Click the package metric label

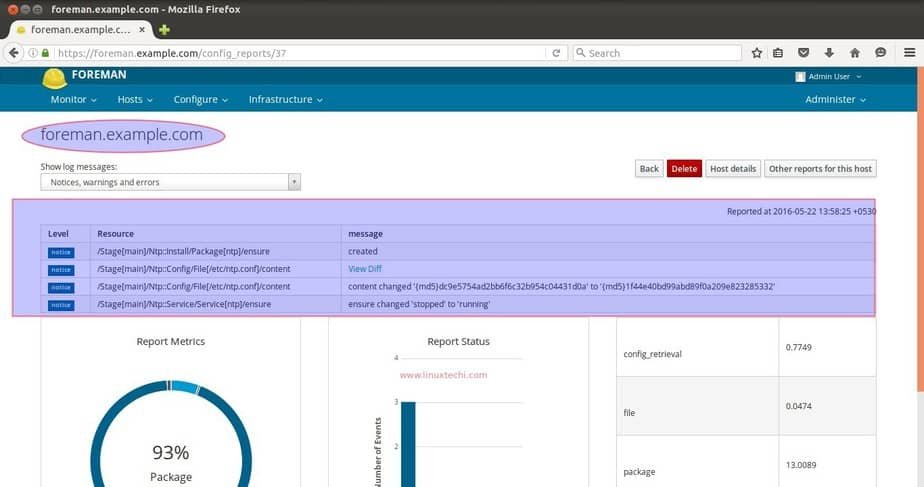(x=639, y=472)
